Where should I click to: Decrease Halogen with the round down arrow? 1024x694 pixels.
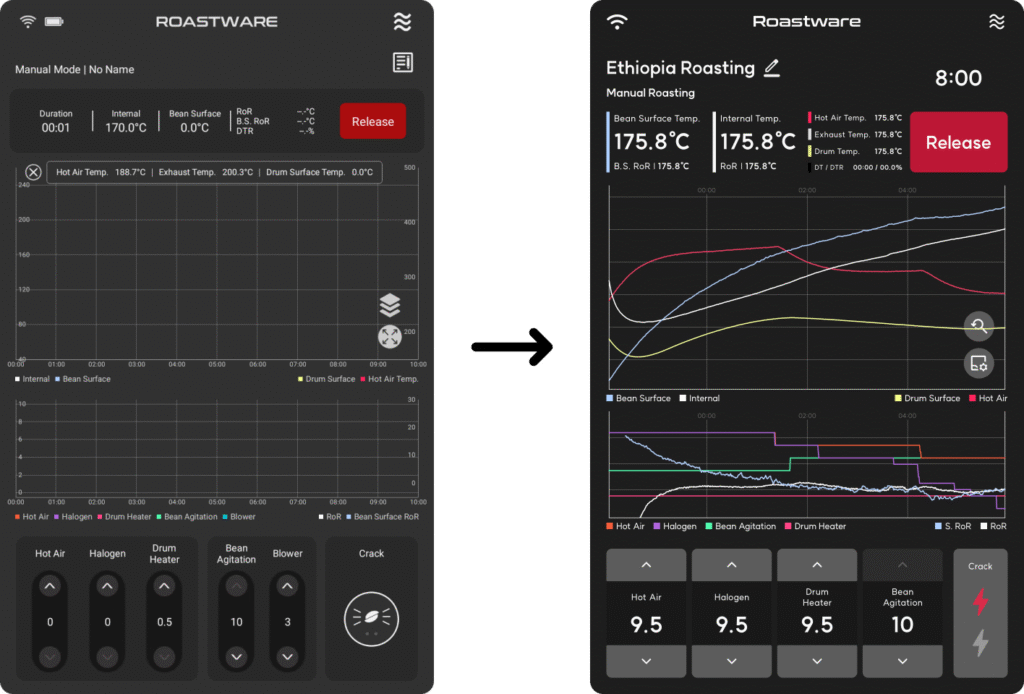pos(107,657)
